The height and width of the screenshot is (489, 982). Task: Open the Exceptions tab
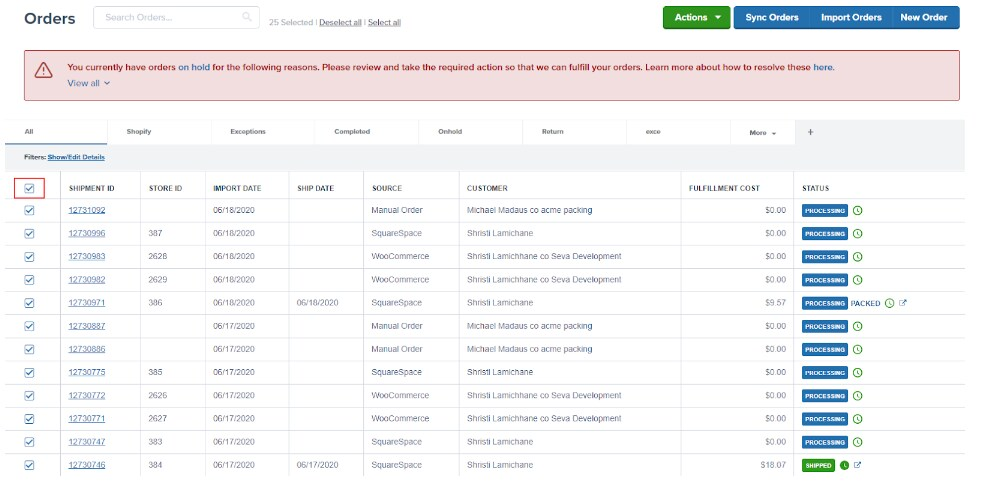pos(263,132)
